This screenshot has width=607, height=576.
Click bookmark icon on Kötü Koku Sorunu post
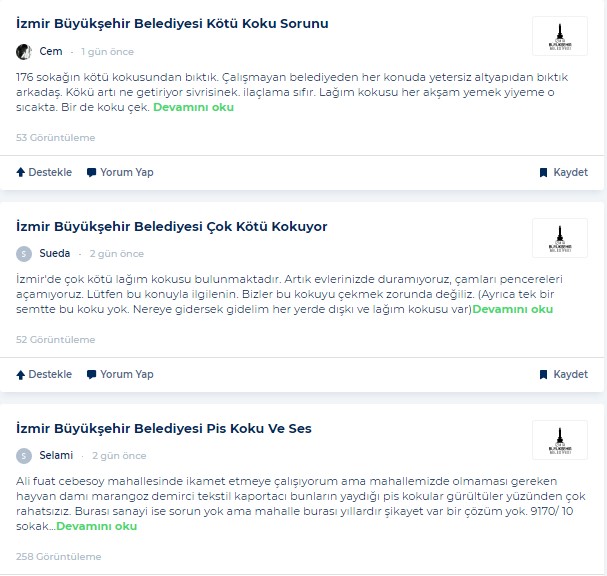[544, 172]
